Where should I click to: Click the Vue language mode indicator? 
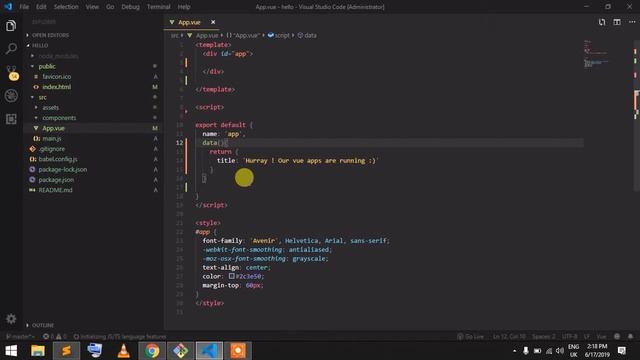[601, 337]
